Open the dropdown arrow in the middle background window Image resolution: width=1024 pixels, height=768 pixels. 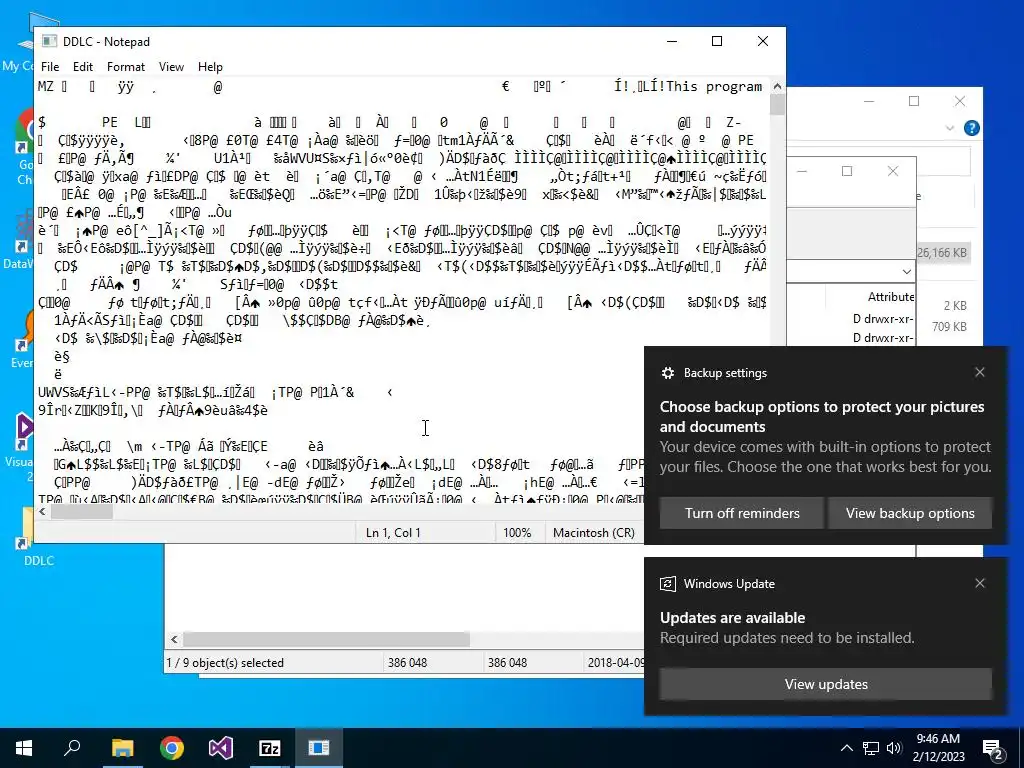(x=906, y=271)
